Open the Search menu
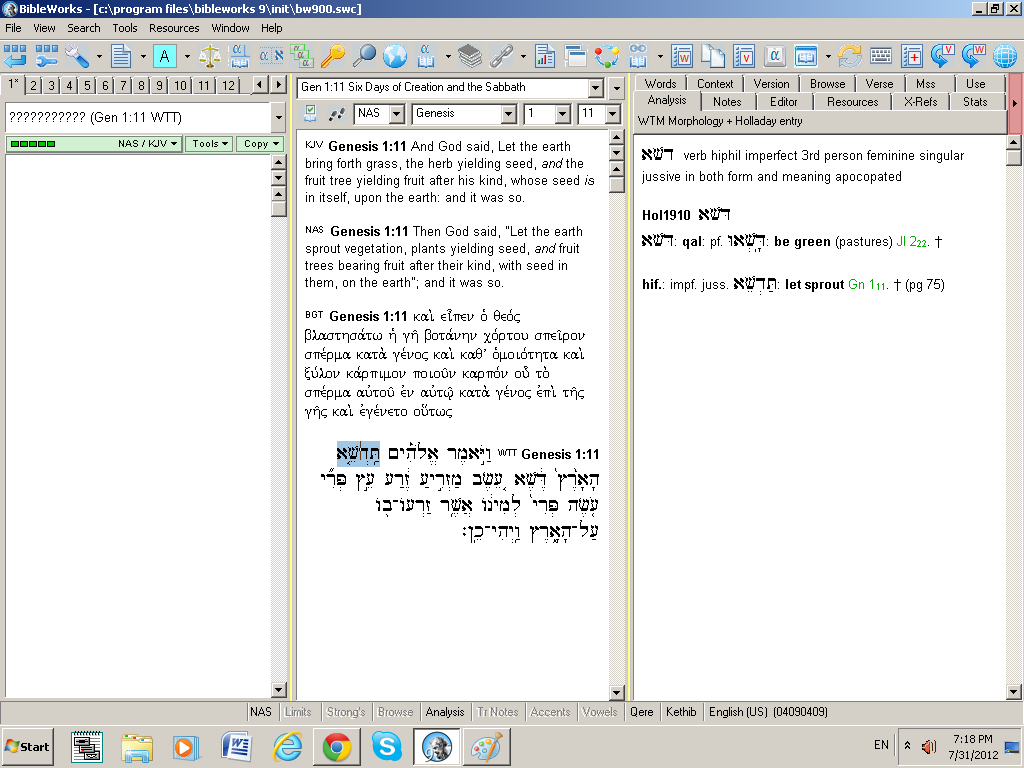 (84, 28)
